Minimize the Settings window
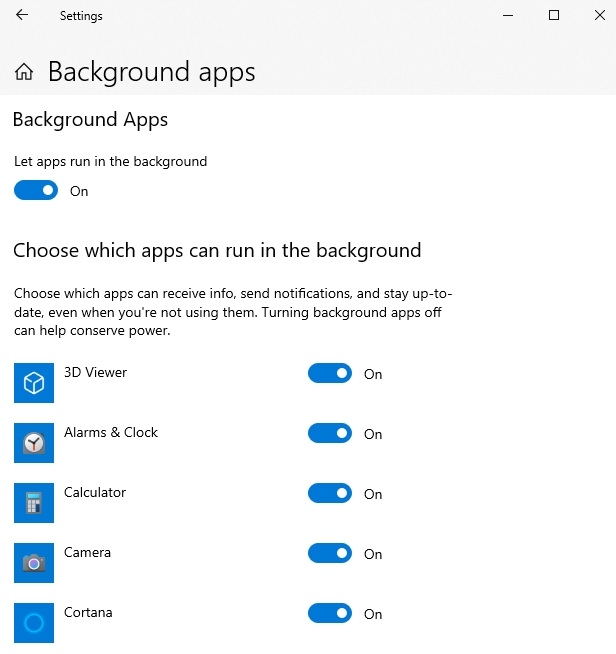The width and height of the screenshot is (616, 654). point(508,15)
